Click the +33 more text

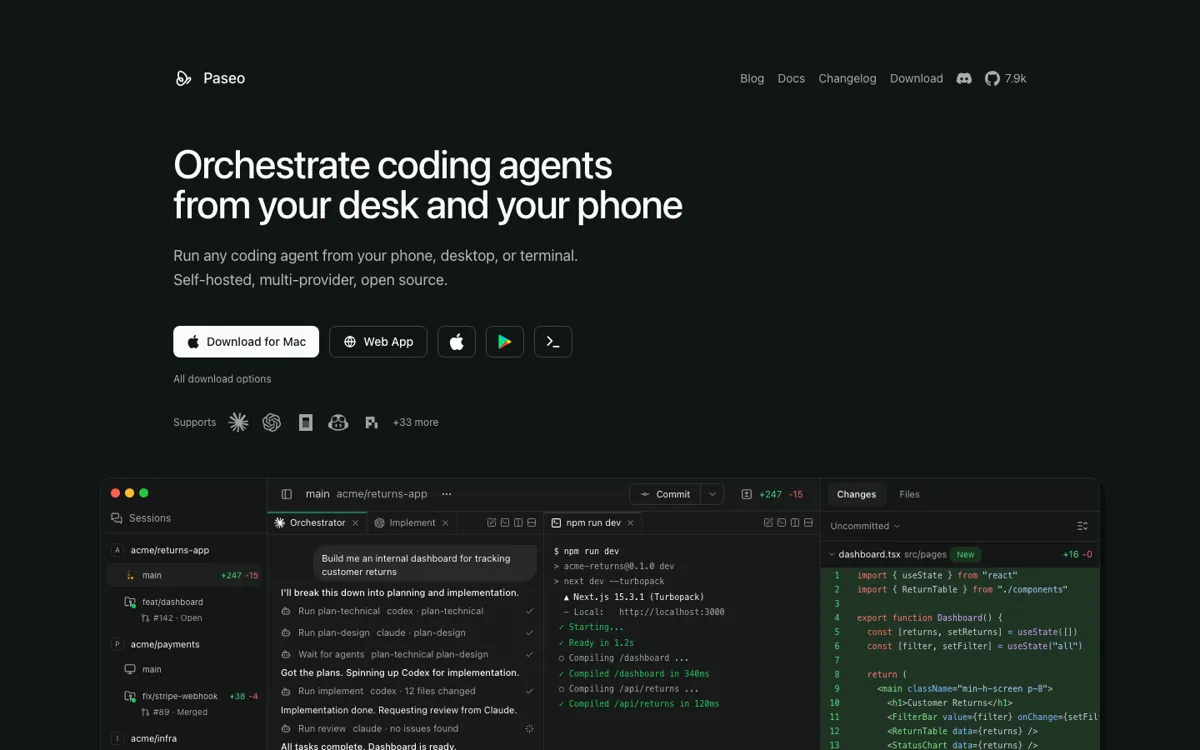415,422
